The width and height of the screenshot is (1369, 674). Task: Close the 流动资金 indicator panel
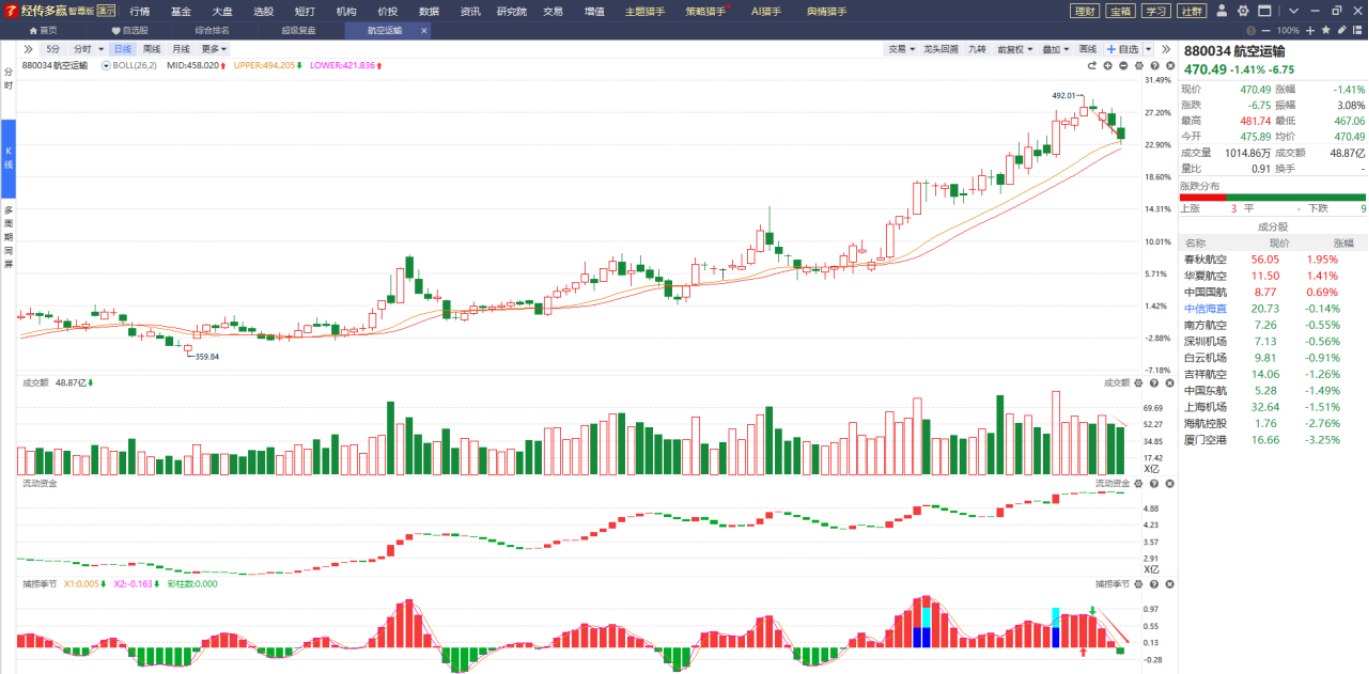tap(1167, 483)
